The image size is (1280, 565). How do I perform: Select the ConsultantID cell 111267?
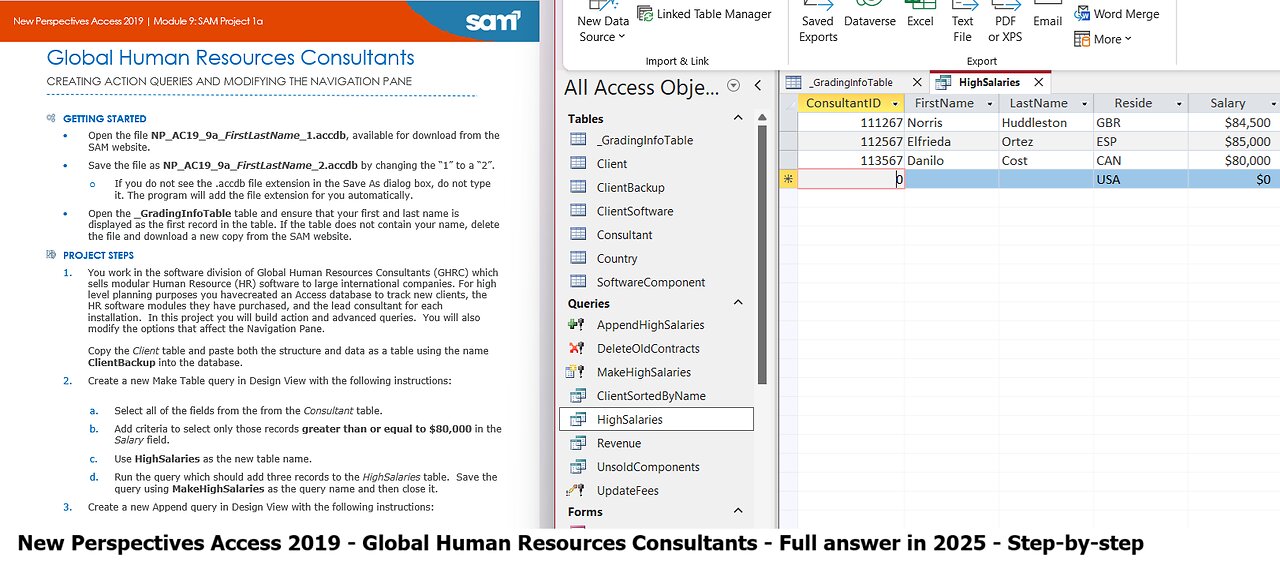tap(851, 122)
